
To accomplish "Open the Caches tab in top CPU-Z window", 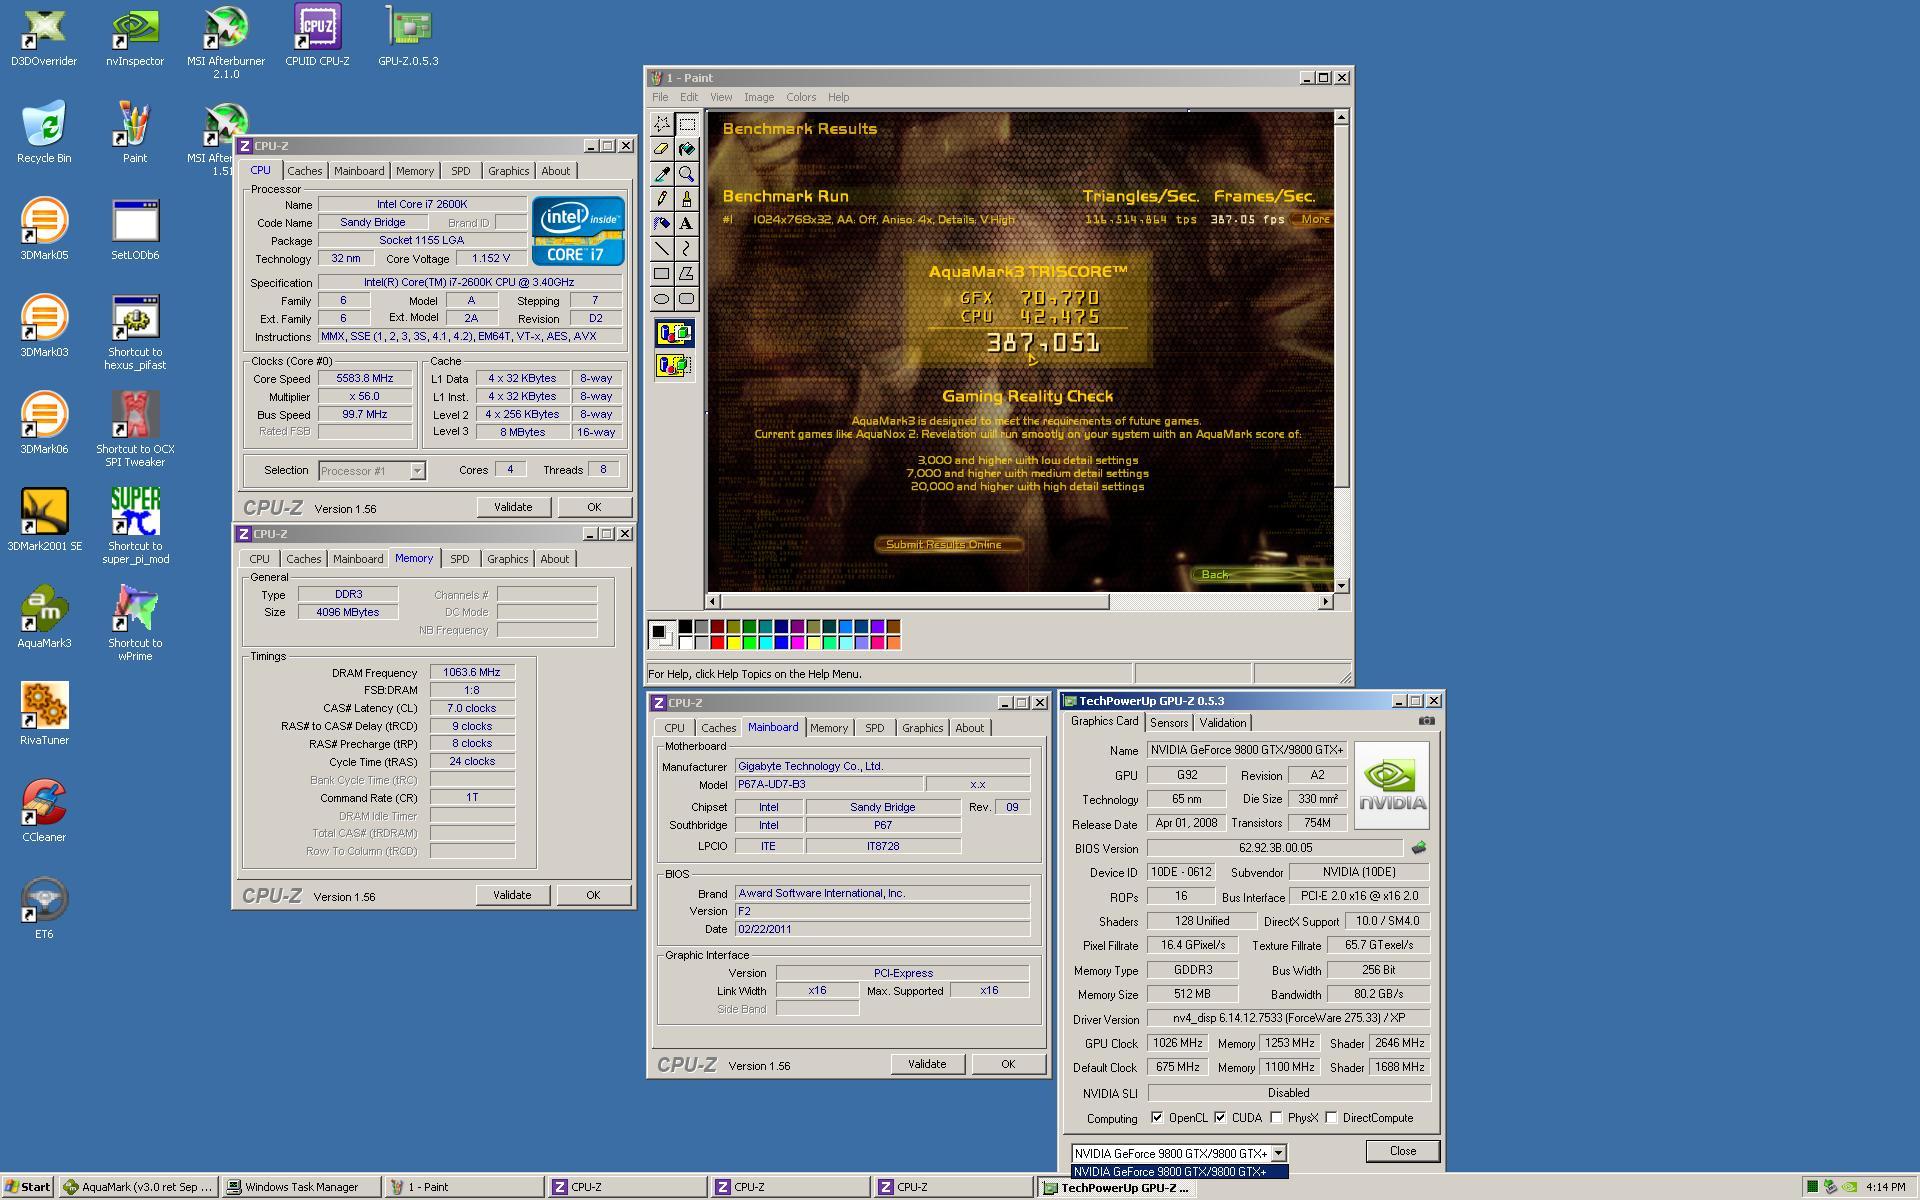I will pyautogui.click(x=305, y=171).
